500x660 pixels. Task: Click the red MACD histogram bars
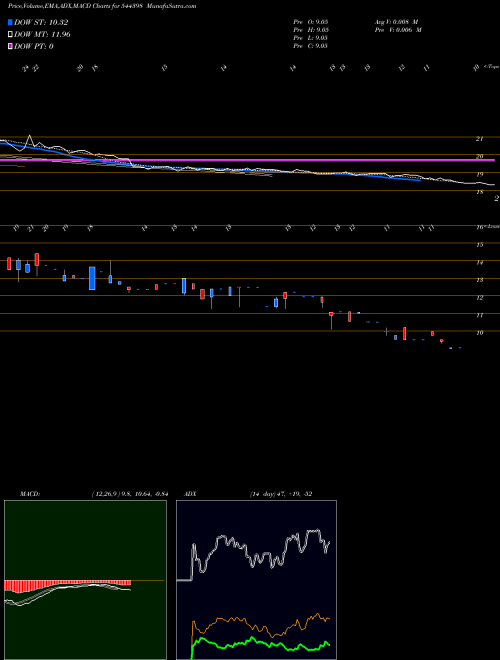[x=67, y=585]
